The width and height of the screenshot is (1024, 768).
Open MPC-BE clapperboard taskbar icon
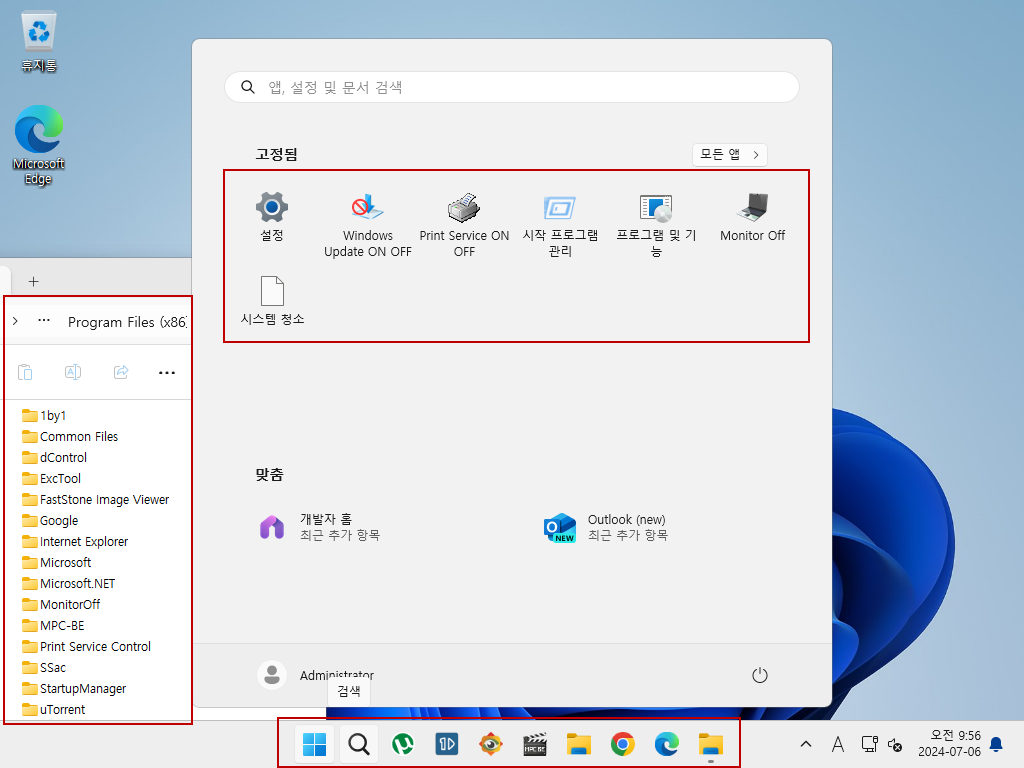(x=535, y=744)
